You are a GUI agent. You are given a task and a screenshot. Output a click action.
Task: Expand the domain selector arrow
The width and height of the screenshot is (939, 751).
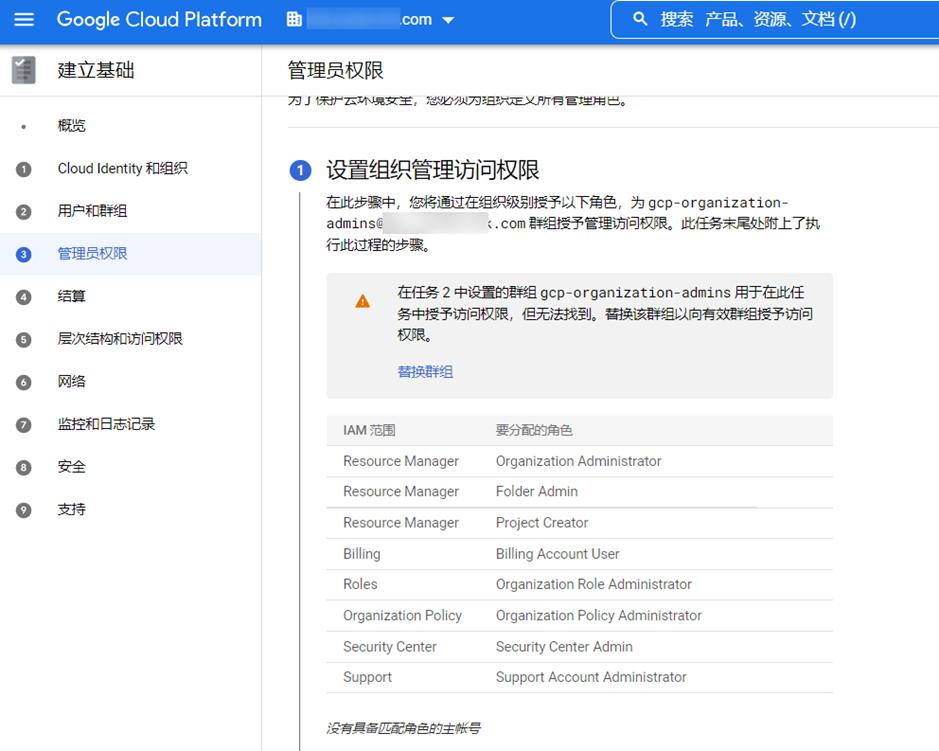click(447, 19)
